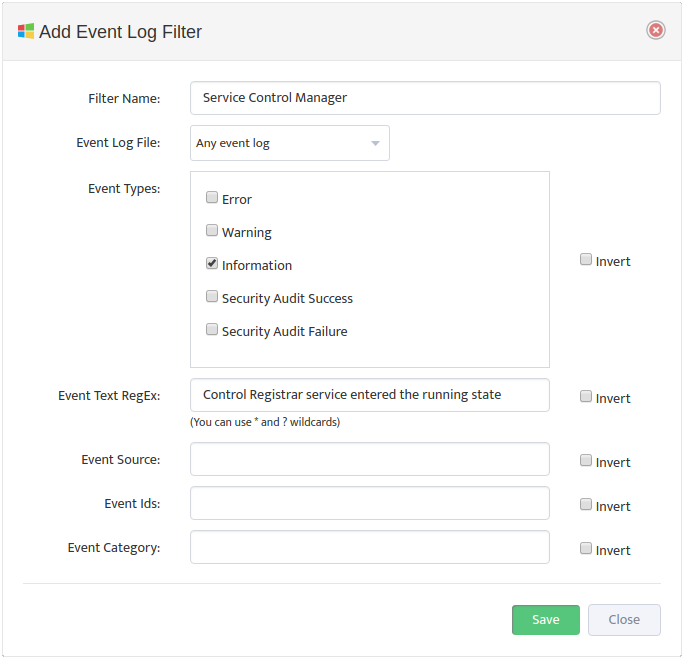Screen dimensions: 685x660
Task: Close dialog with the red X icon
Action: tap(655, 30)
